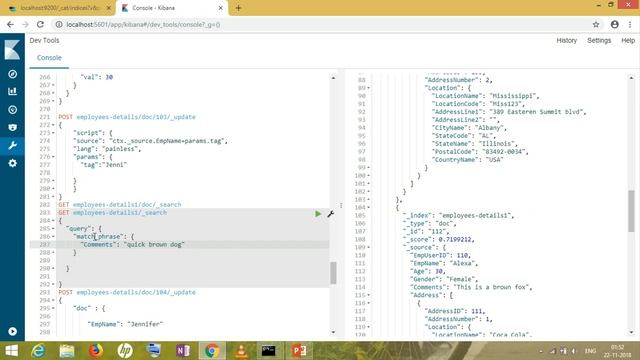Collapse the request body at line 284
The height and width of the screenshot is (360, 640).
coord(53,220)
